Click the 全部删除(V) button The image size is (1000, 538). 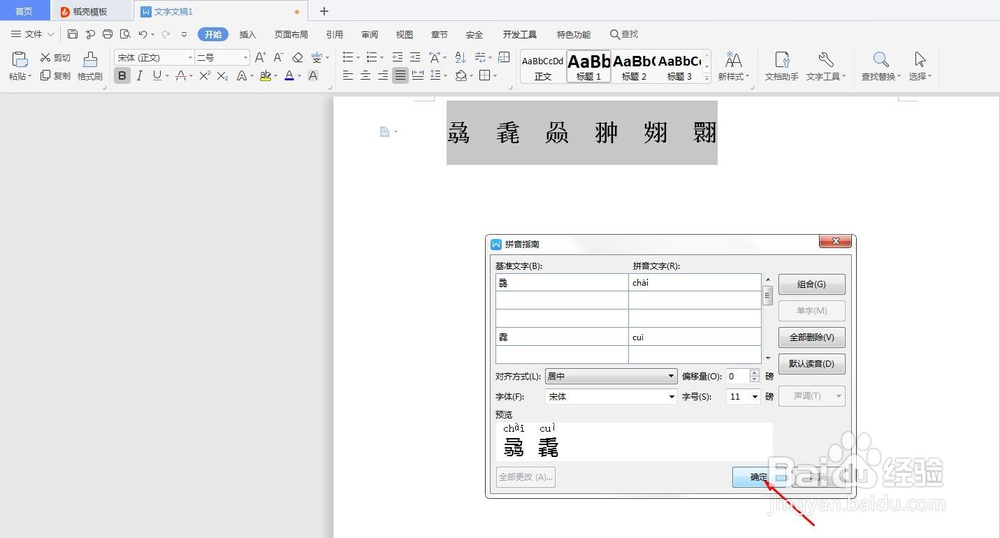(x=811, y=337)
